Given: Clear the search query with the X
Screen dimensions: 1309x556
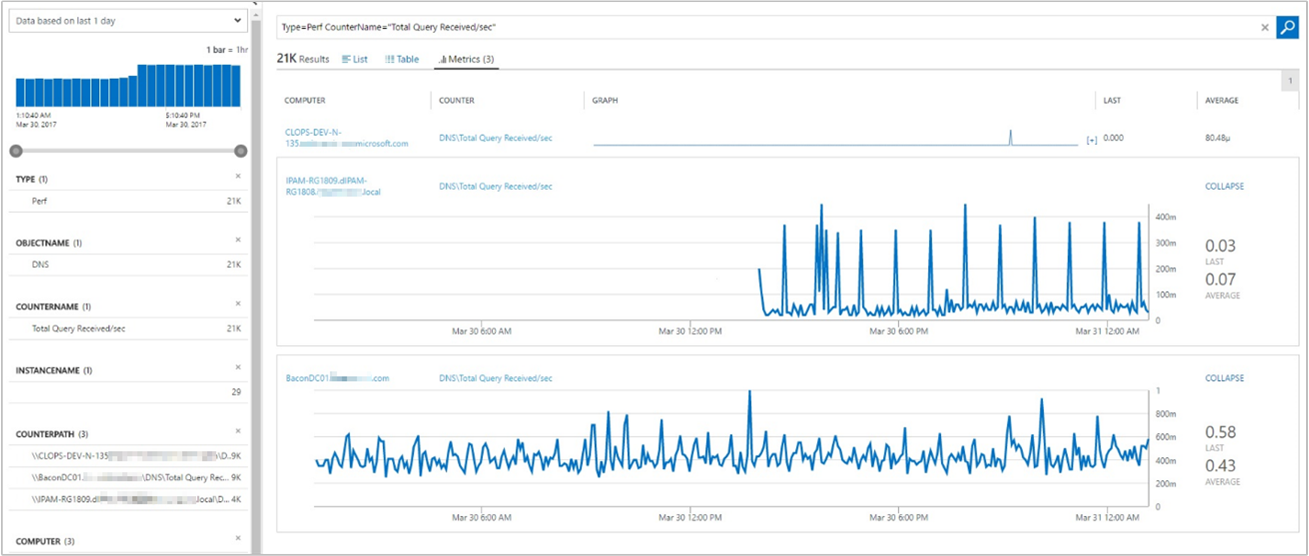Looking at the screenshot, I should click(x=1264, y=28).
